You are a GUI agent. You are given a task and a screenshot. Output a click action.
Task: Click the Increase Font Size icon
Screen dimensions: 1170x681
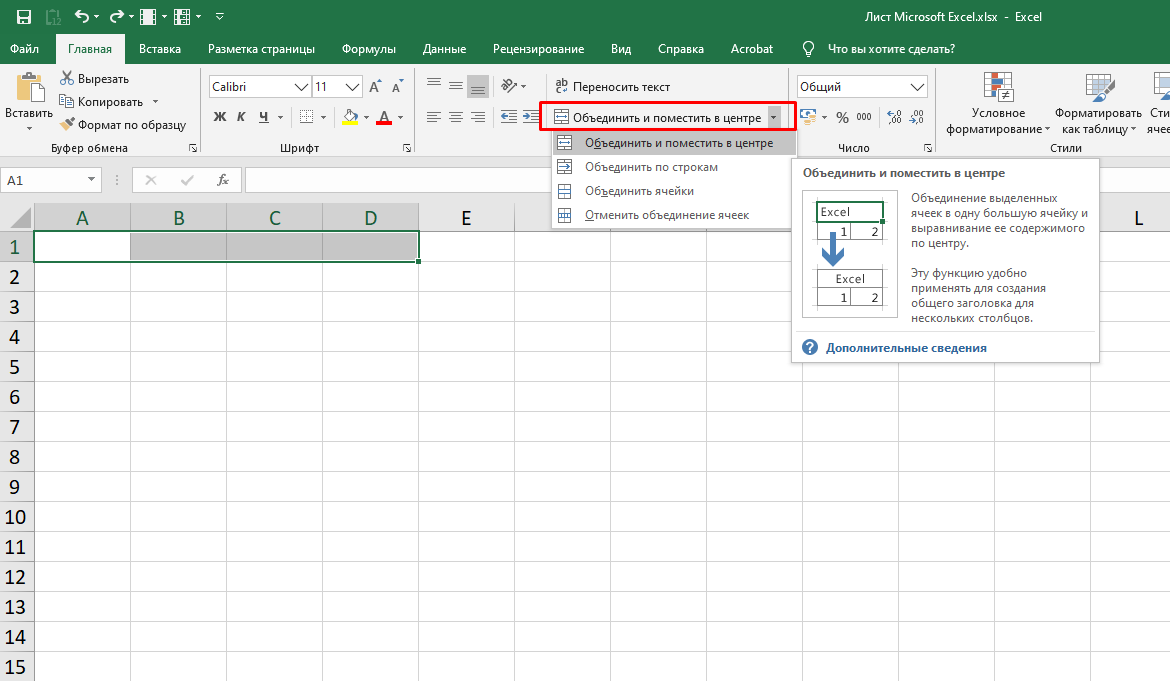tap(375, 87)
